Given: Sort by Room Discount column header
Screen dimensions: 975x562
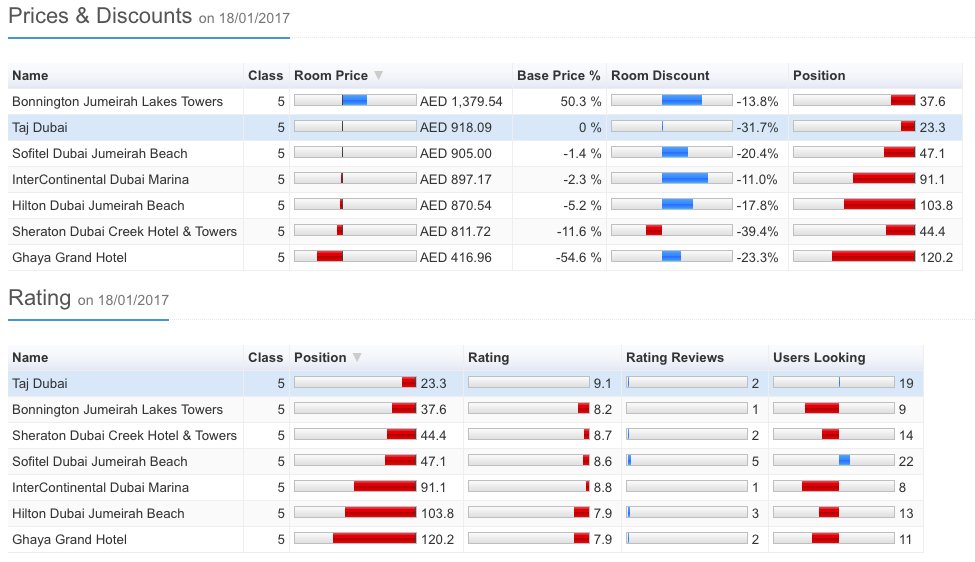Looking at the screenshot, I should [x=660, y=76].
